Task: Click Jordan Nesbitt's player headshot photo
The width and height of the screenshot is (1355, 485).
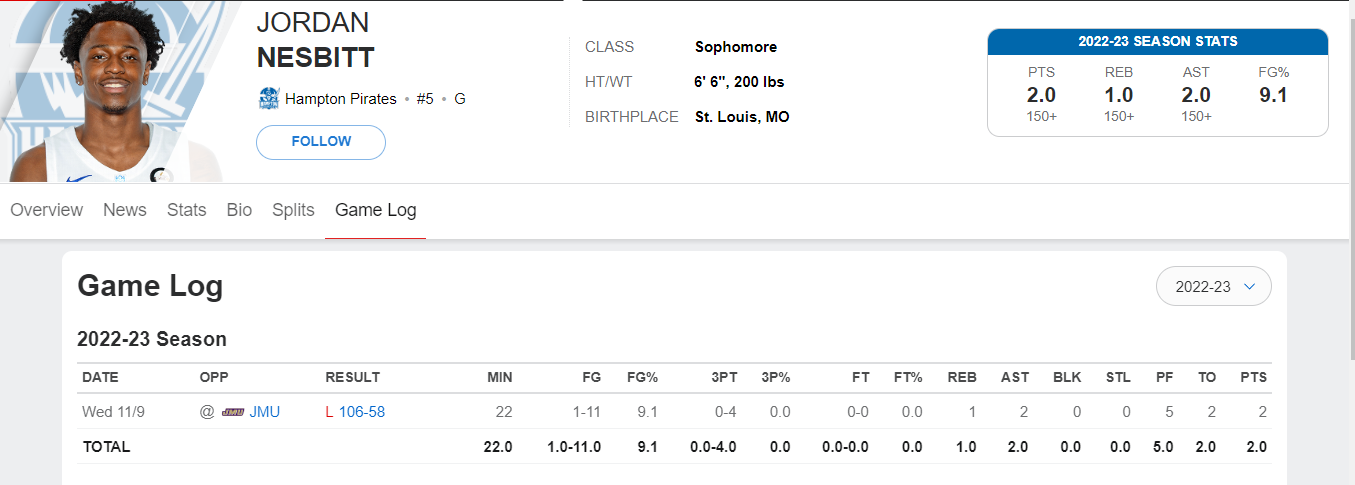Action: pos(110,93)
